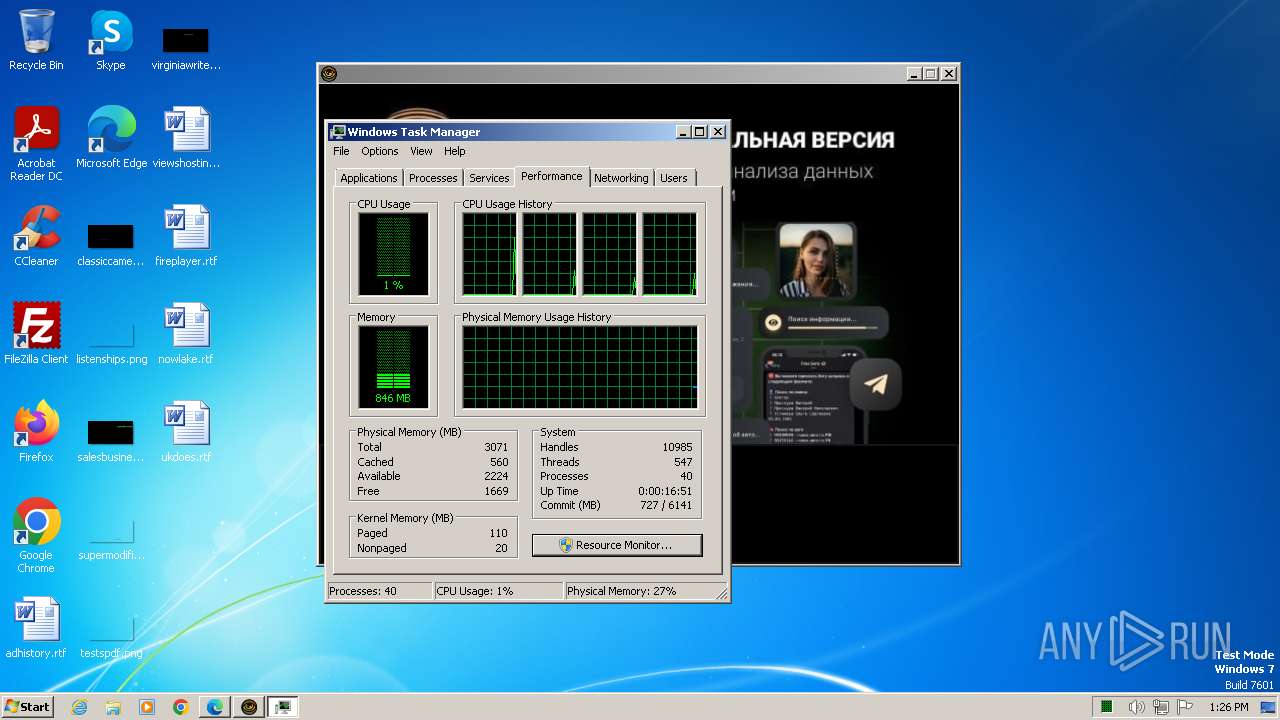This screenshot has height=720, width=1280.
Task: Open Google Chrome desktop shortcut
Action: tap(36, 535)
